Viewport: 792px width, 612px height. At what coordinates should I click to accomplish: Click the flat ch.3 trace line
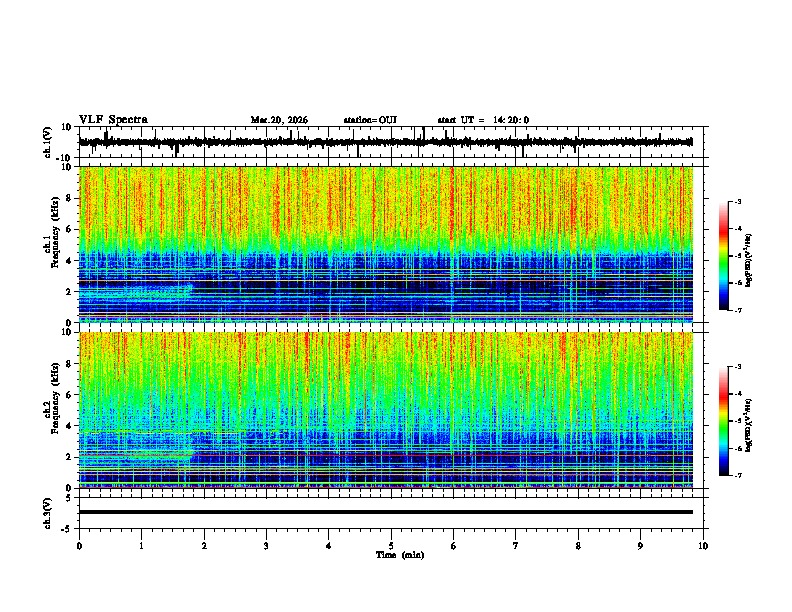[386, 512]
